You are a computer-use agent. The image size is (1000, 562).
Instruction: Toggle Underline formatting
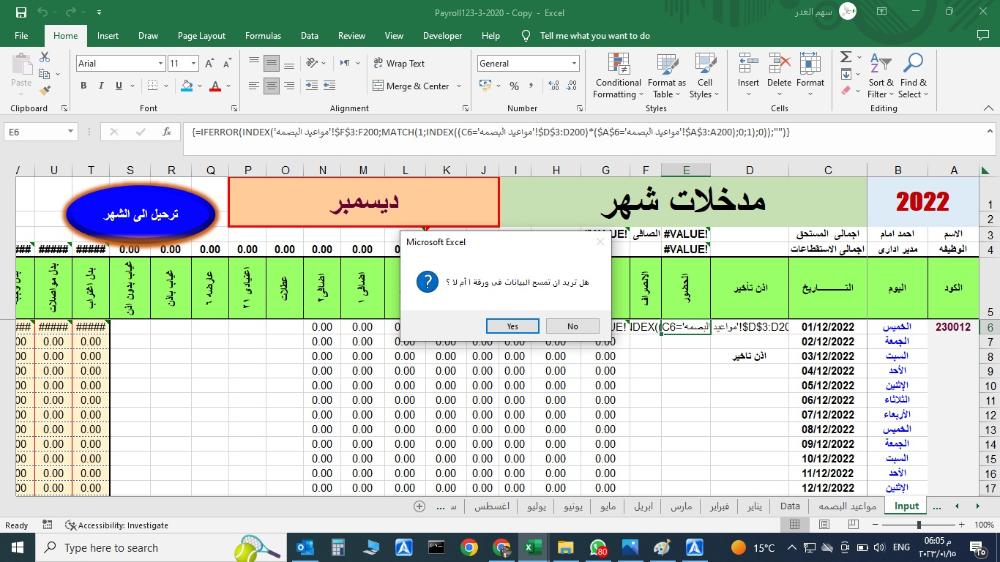[x=119, y=85]
